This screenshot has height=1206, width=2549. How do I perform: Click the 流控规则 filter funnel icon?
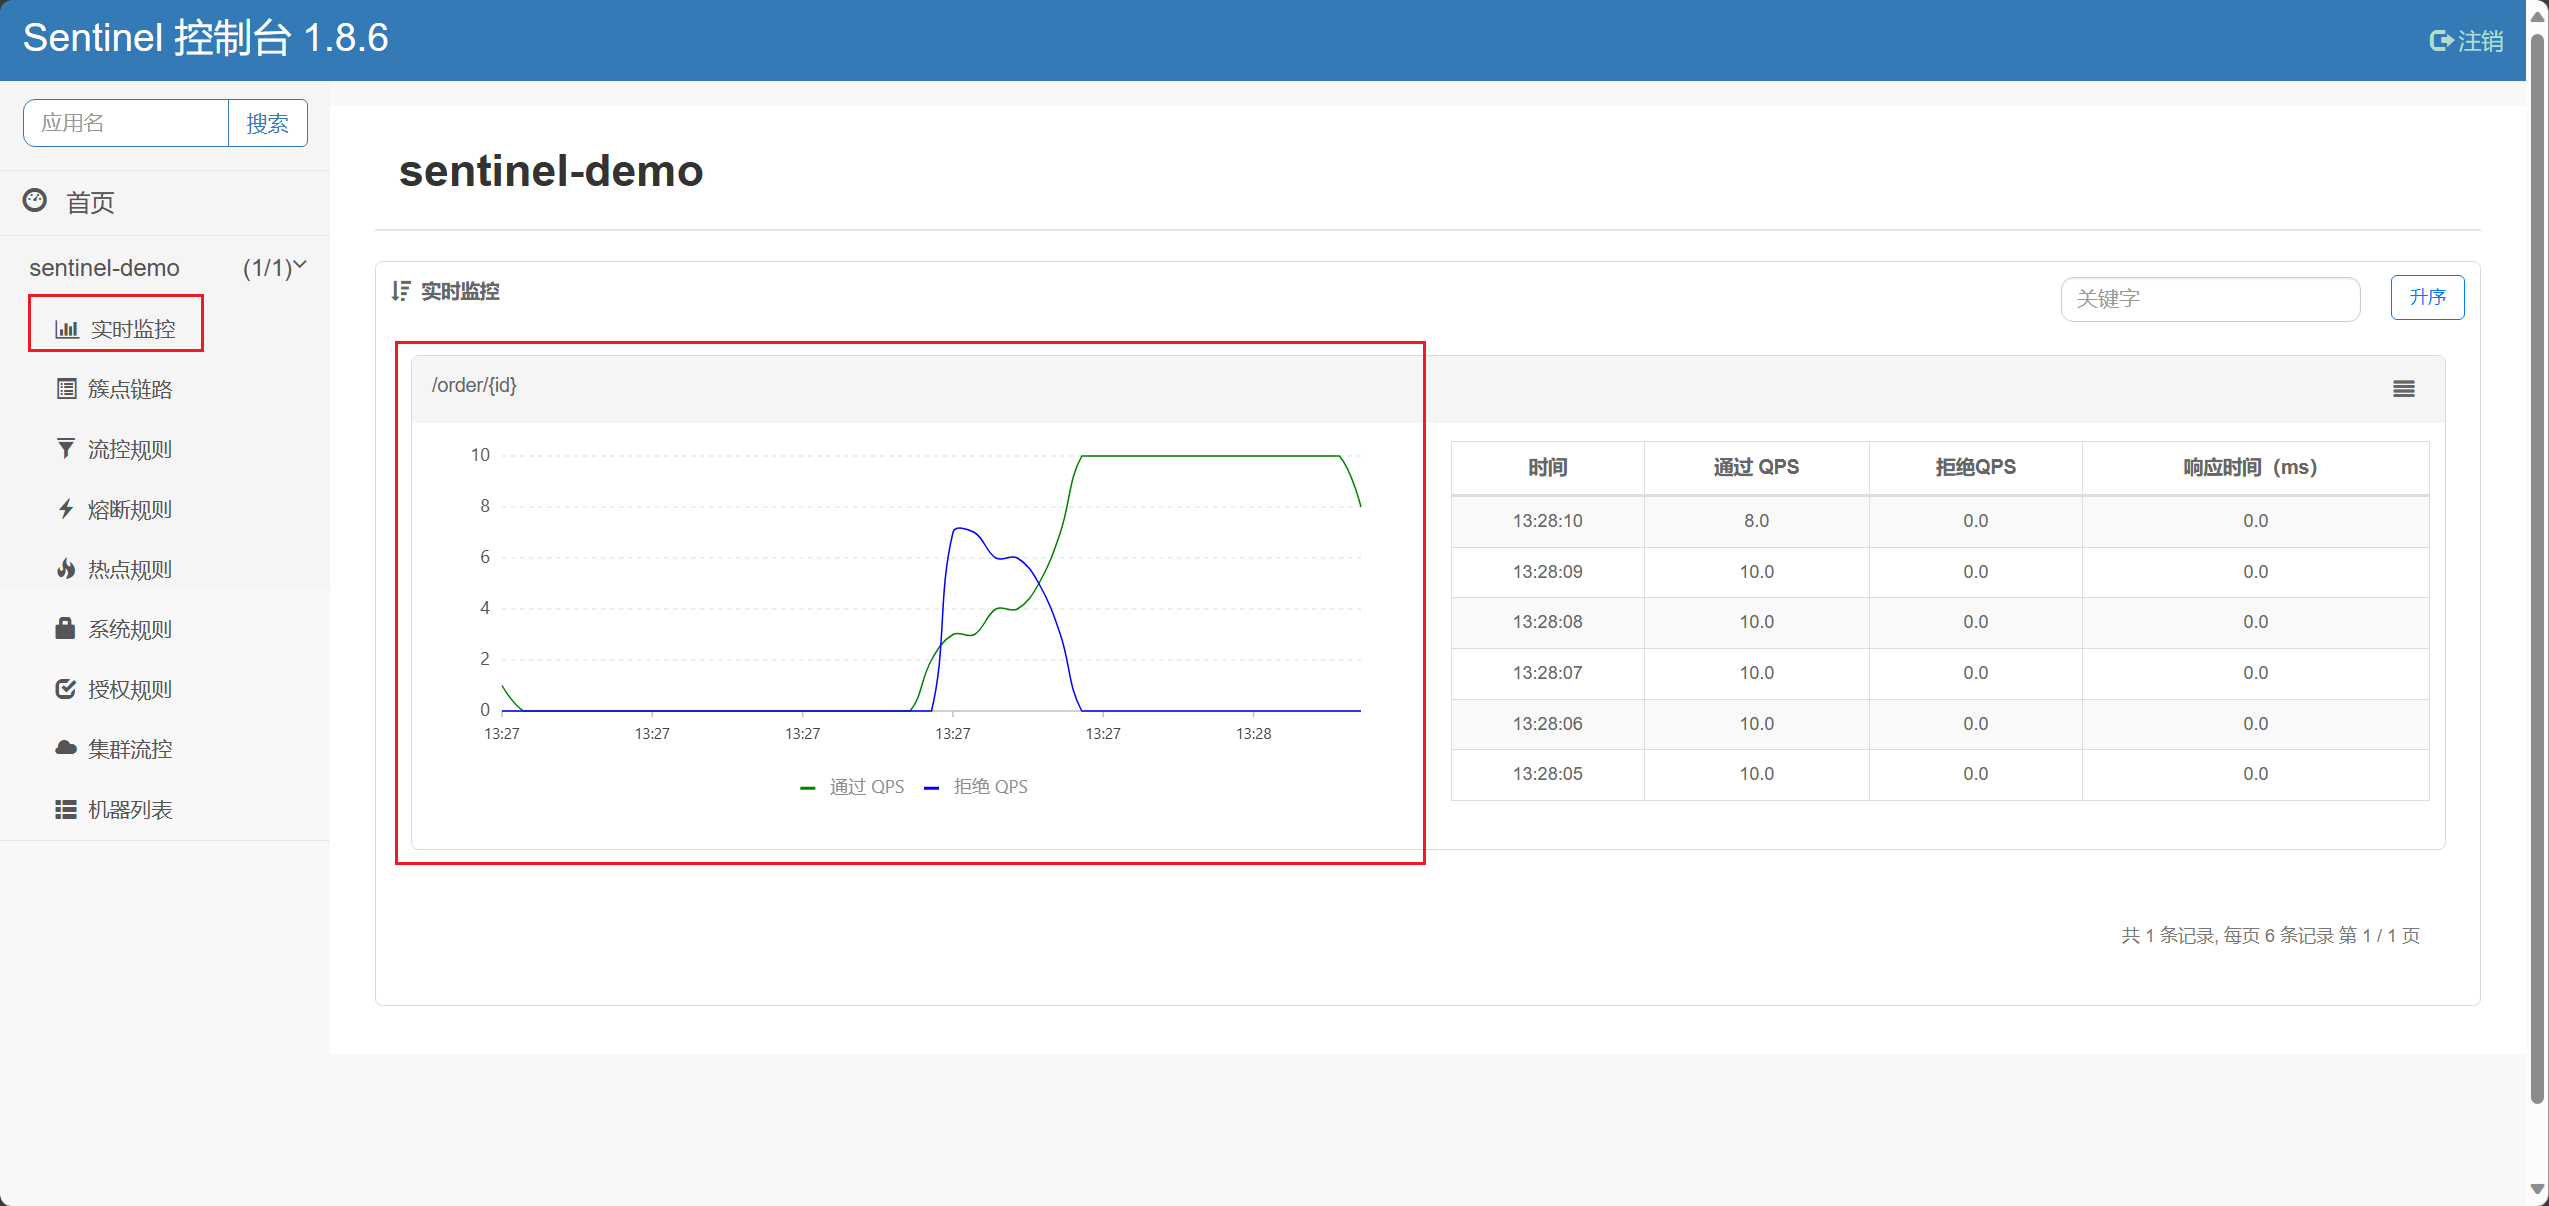pos(66,449)
